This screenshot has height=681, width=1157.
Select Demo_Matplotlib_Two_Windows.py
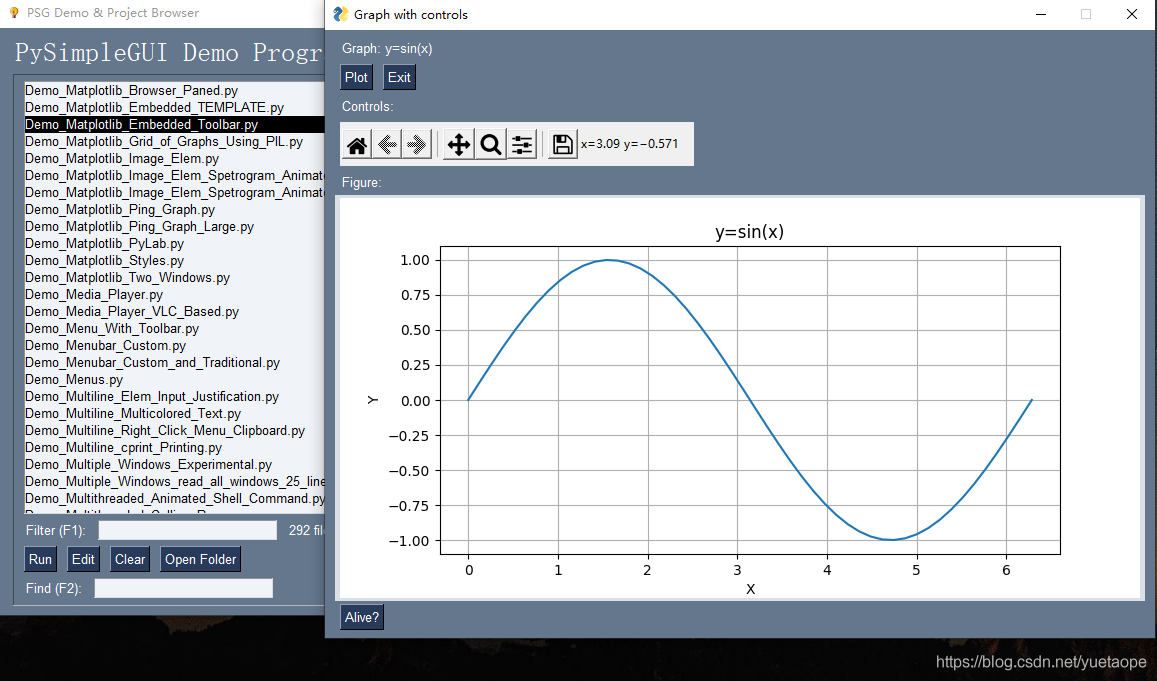(x=174, y=277)
